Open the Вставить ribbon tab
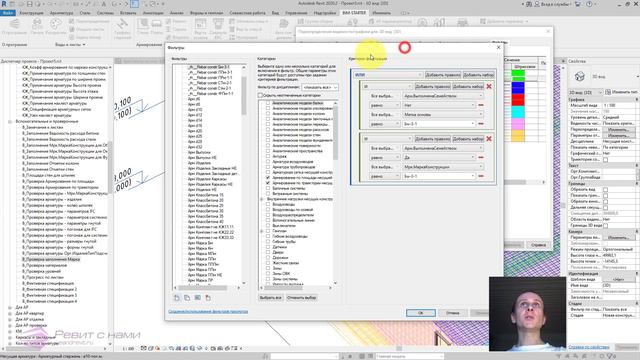Screen dimensions: 640x360 click(128, 13)
